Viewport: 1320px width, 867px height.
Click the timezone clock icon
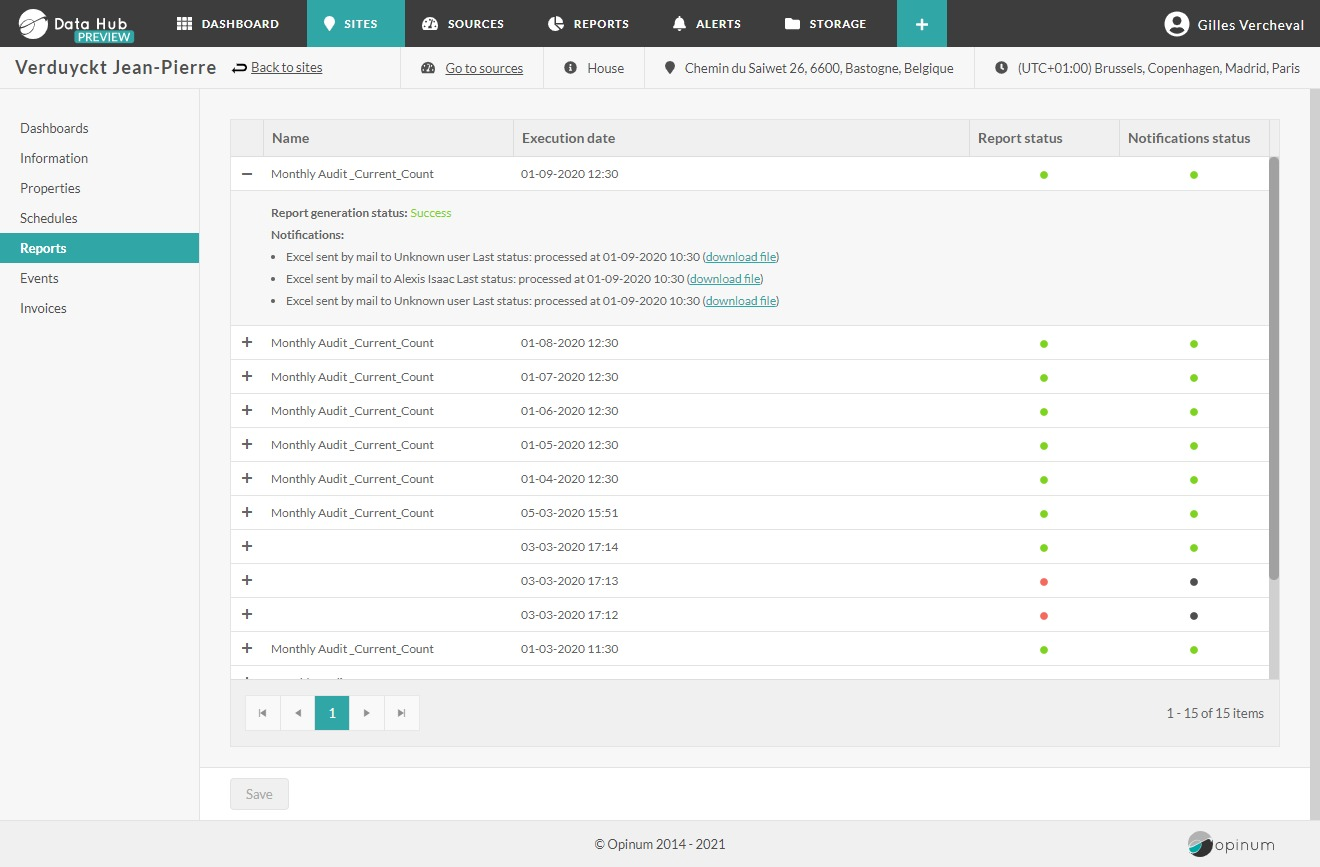click(1001, 68)
